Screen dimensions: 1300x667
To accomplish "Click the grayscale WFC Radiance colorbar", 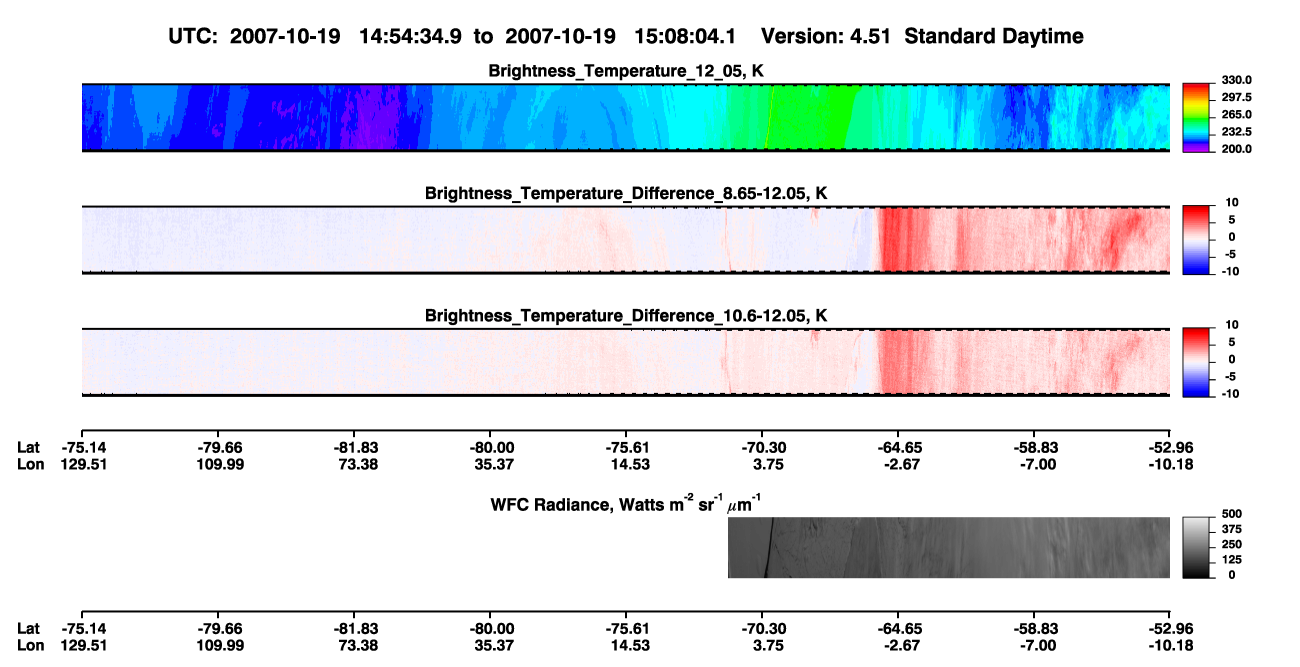I will [x=1197, y=547].
